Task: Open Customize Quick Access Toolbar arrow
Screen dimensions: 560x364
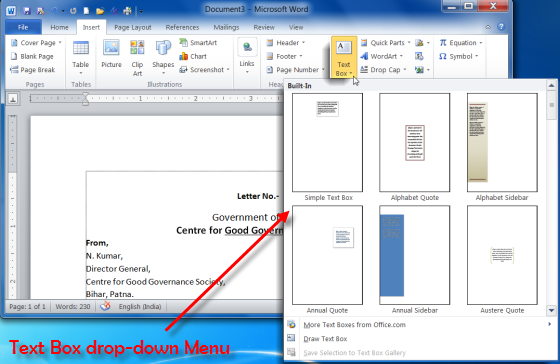Action: (x=141, y=11)
